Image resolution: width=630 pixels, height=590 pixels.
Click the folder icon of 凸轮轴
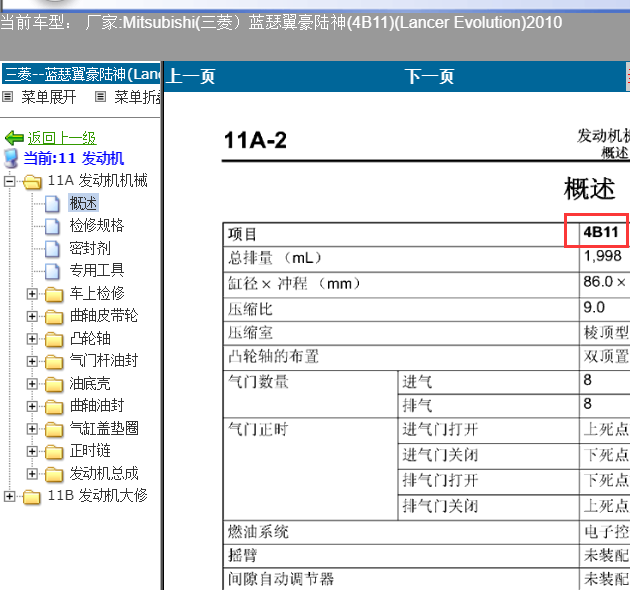coord(54,339)
